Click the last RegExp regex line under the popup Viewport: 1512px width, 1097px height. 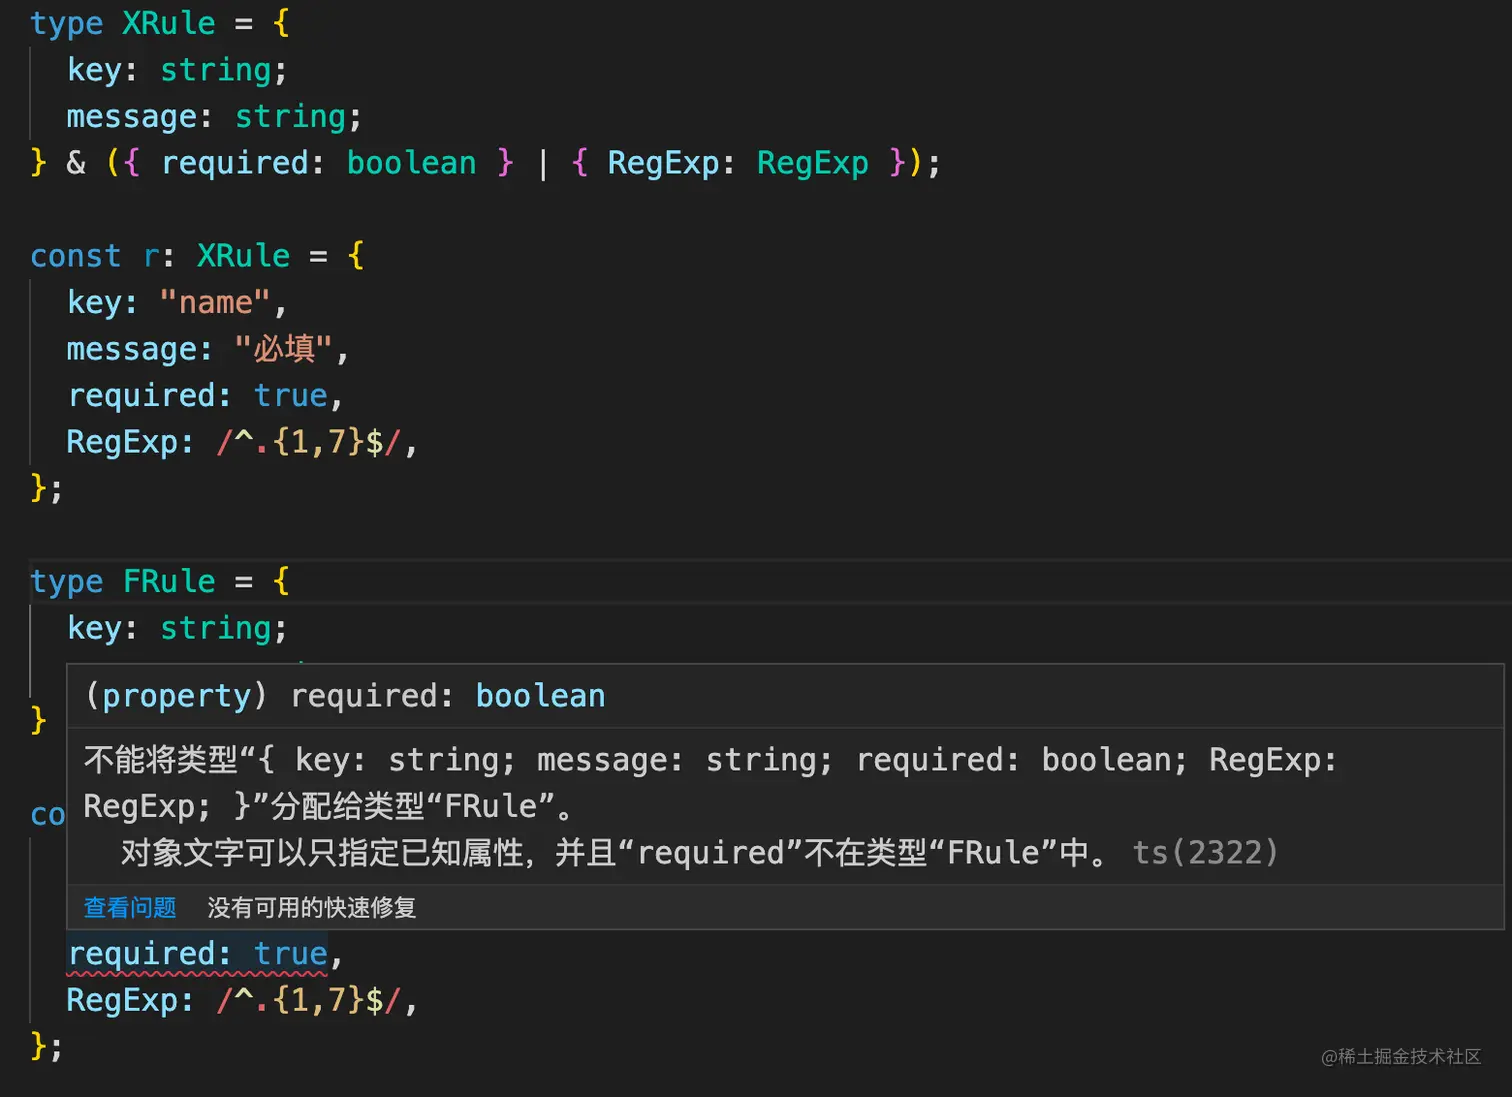click(x=241, y=1000)
